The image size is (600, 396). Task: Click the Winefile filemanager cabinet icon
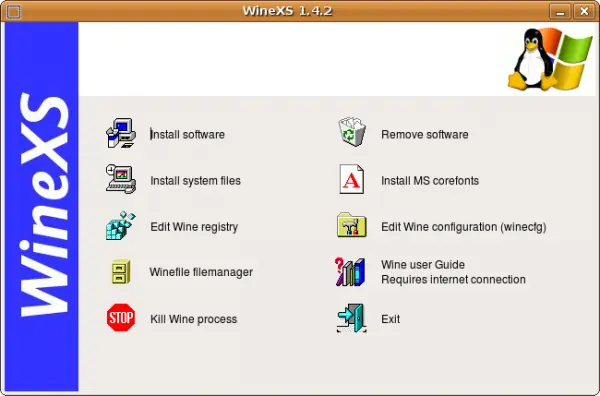click(x=121, y=272)
